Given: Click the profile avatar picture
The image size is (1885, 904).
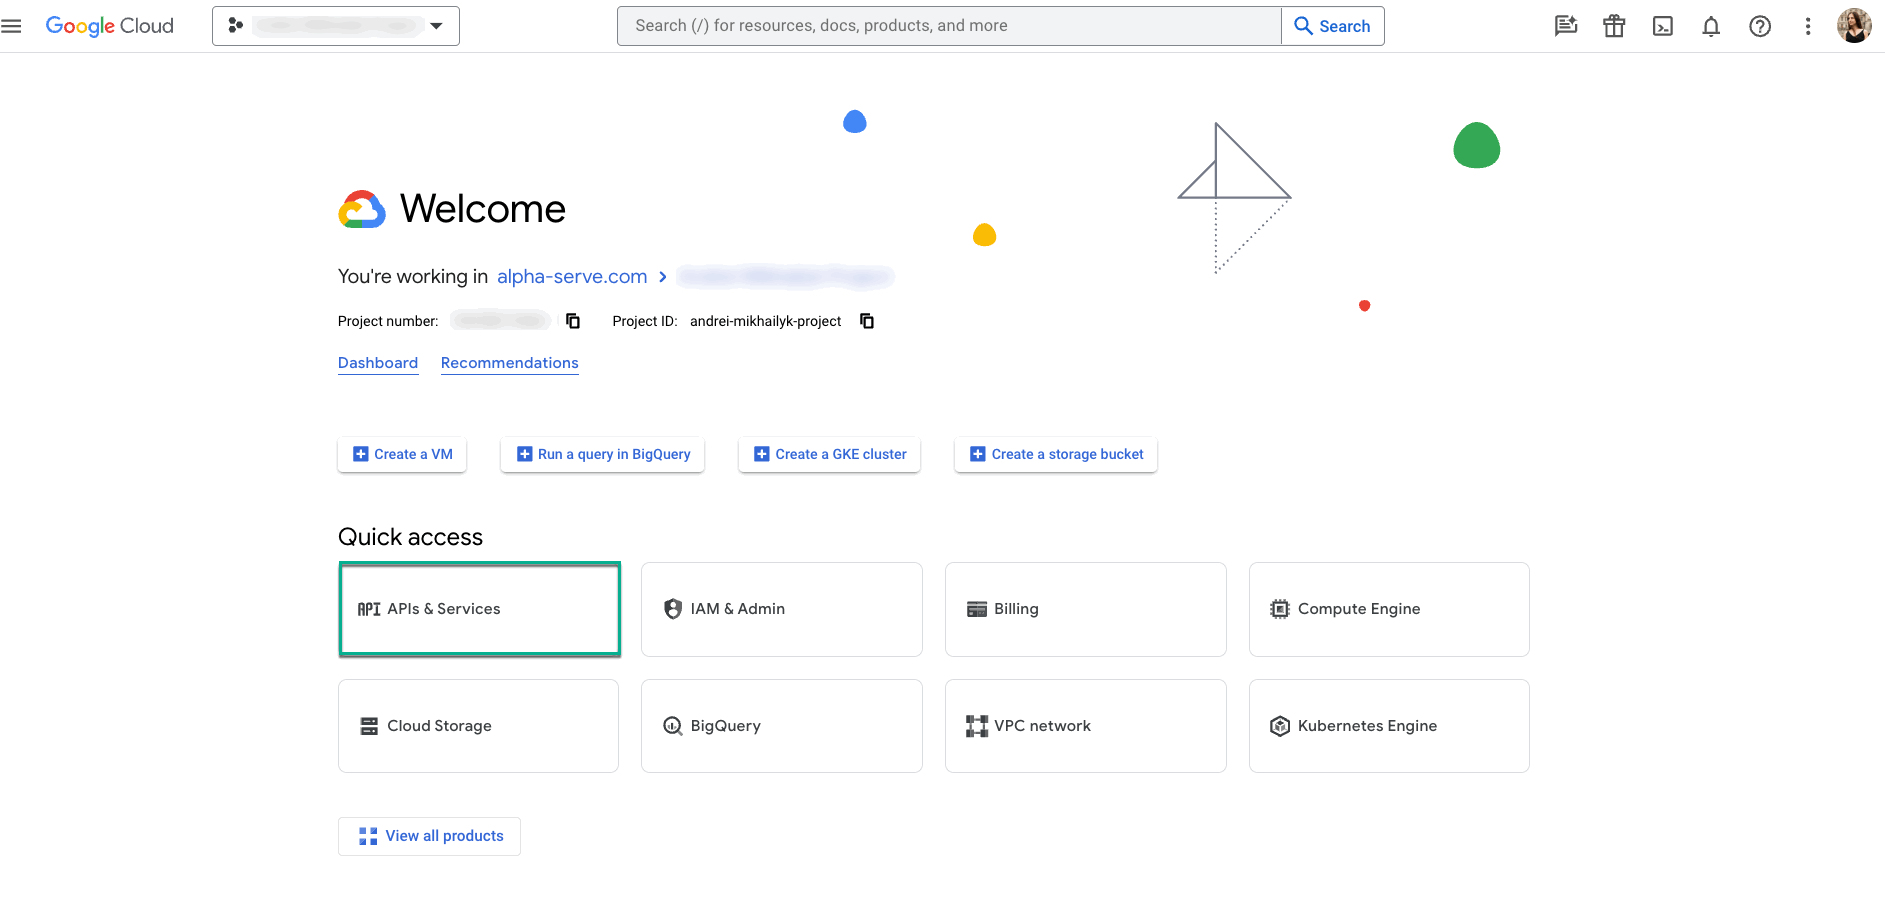Looking at the screenshot, I should click(1854, 26).
